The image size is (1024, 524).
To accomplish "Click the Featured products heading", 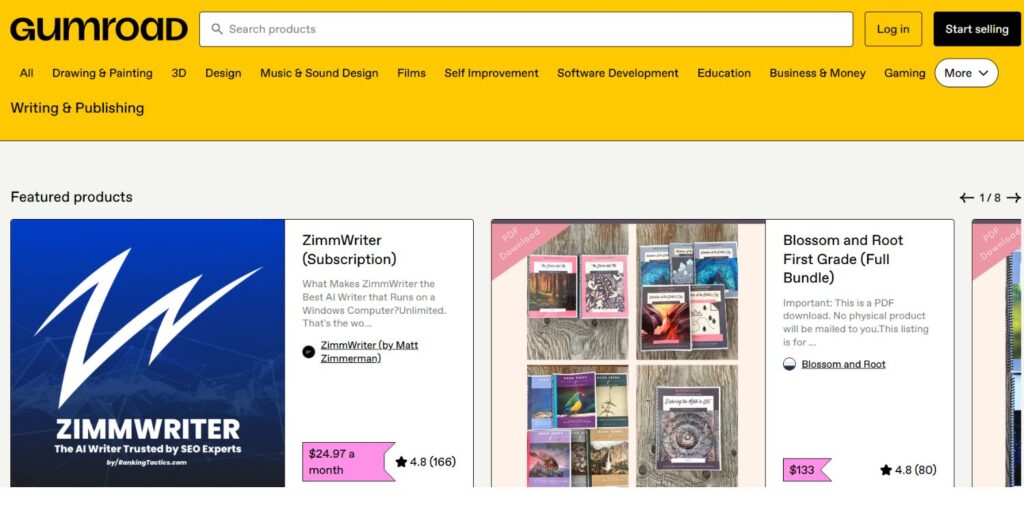I will coord(71,197).
